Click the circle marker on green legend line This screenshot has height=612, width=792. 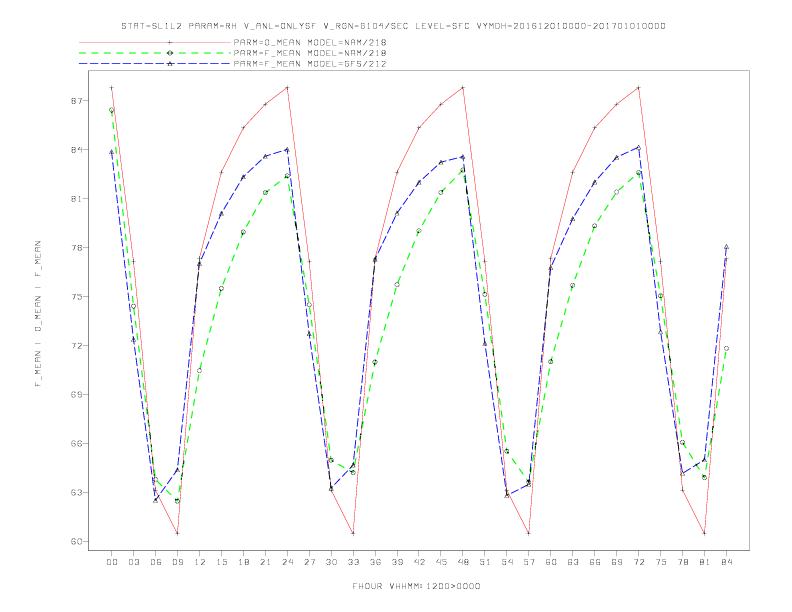pos(170,53)
